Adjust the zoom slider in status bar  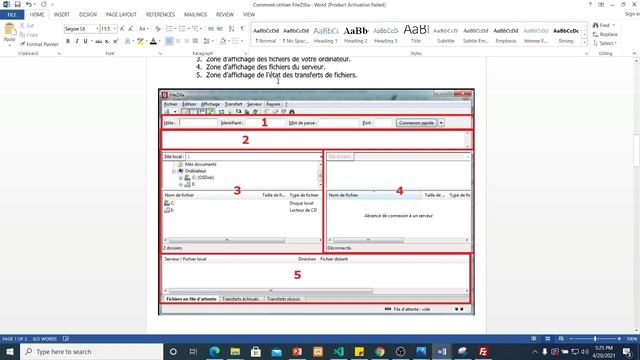[595, 339]
